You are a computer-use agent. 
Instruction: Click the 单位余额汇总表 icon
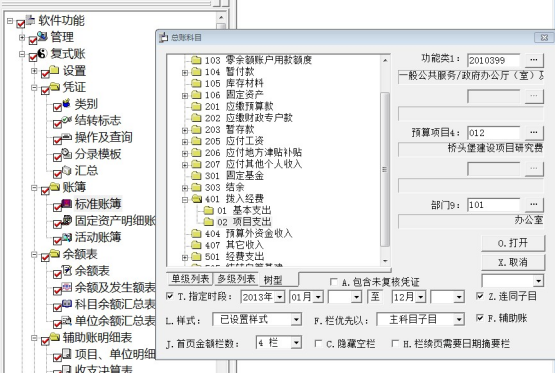coord(67,321)
